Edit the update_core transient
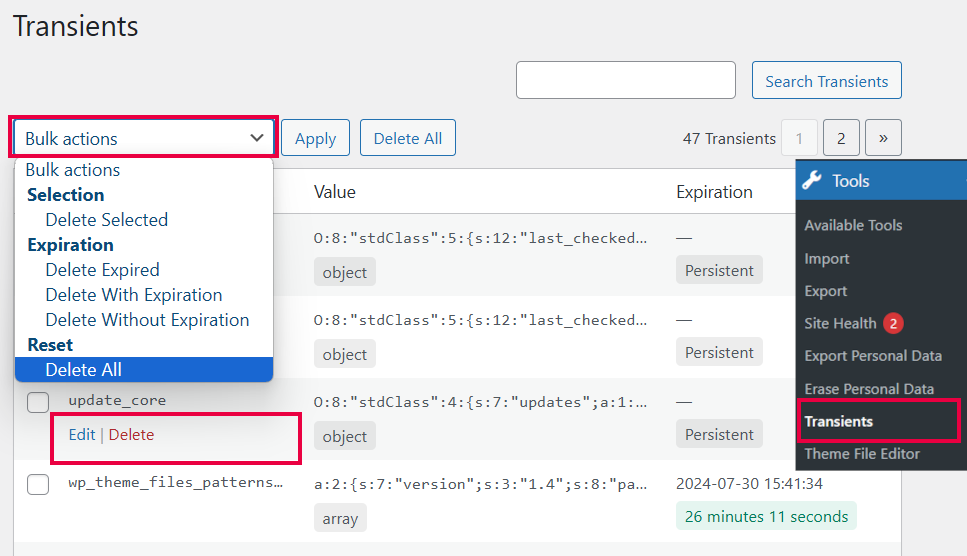 click(82, 435)
